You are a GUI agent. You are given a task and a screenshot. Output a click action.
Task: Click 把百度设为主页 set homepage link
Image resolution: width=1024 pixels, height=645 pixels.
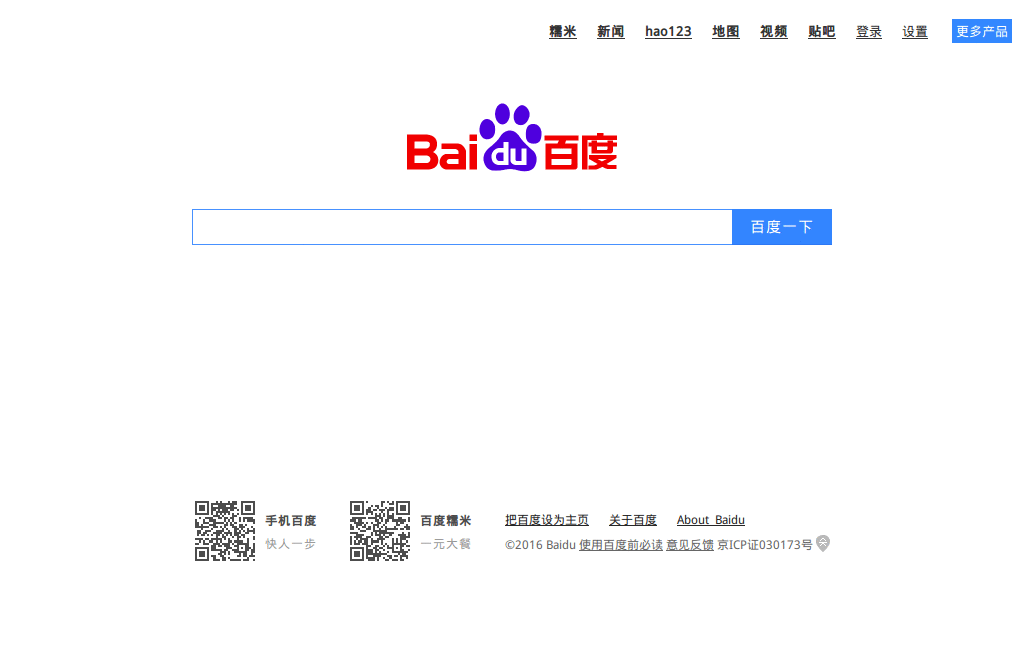coord(547,520)
